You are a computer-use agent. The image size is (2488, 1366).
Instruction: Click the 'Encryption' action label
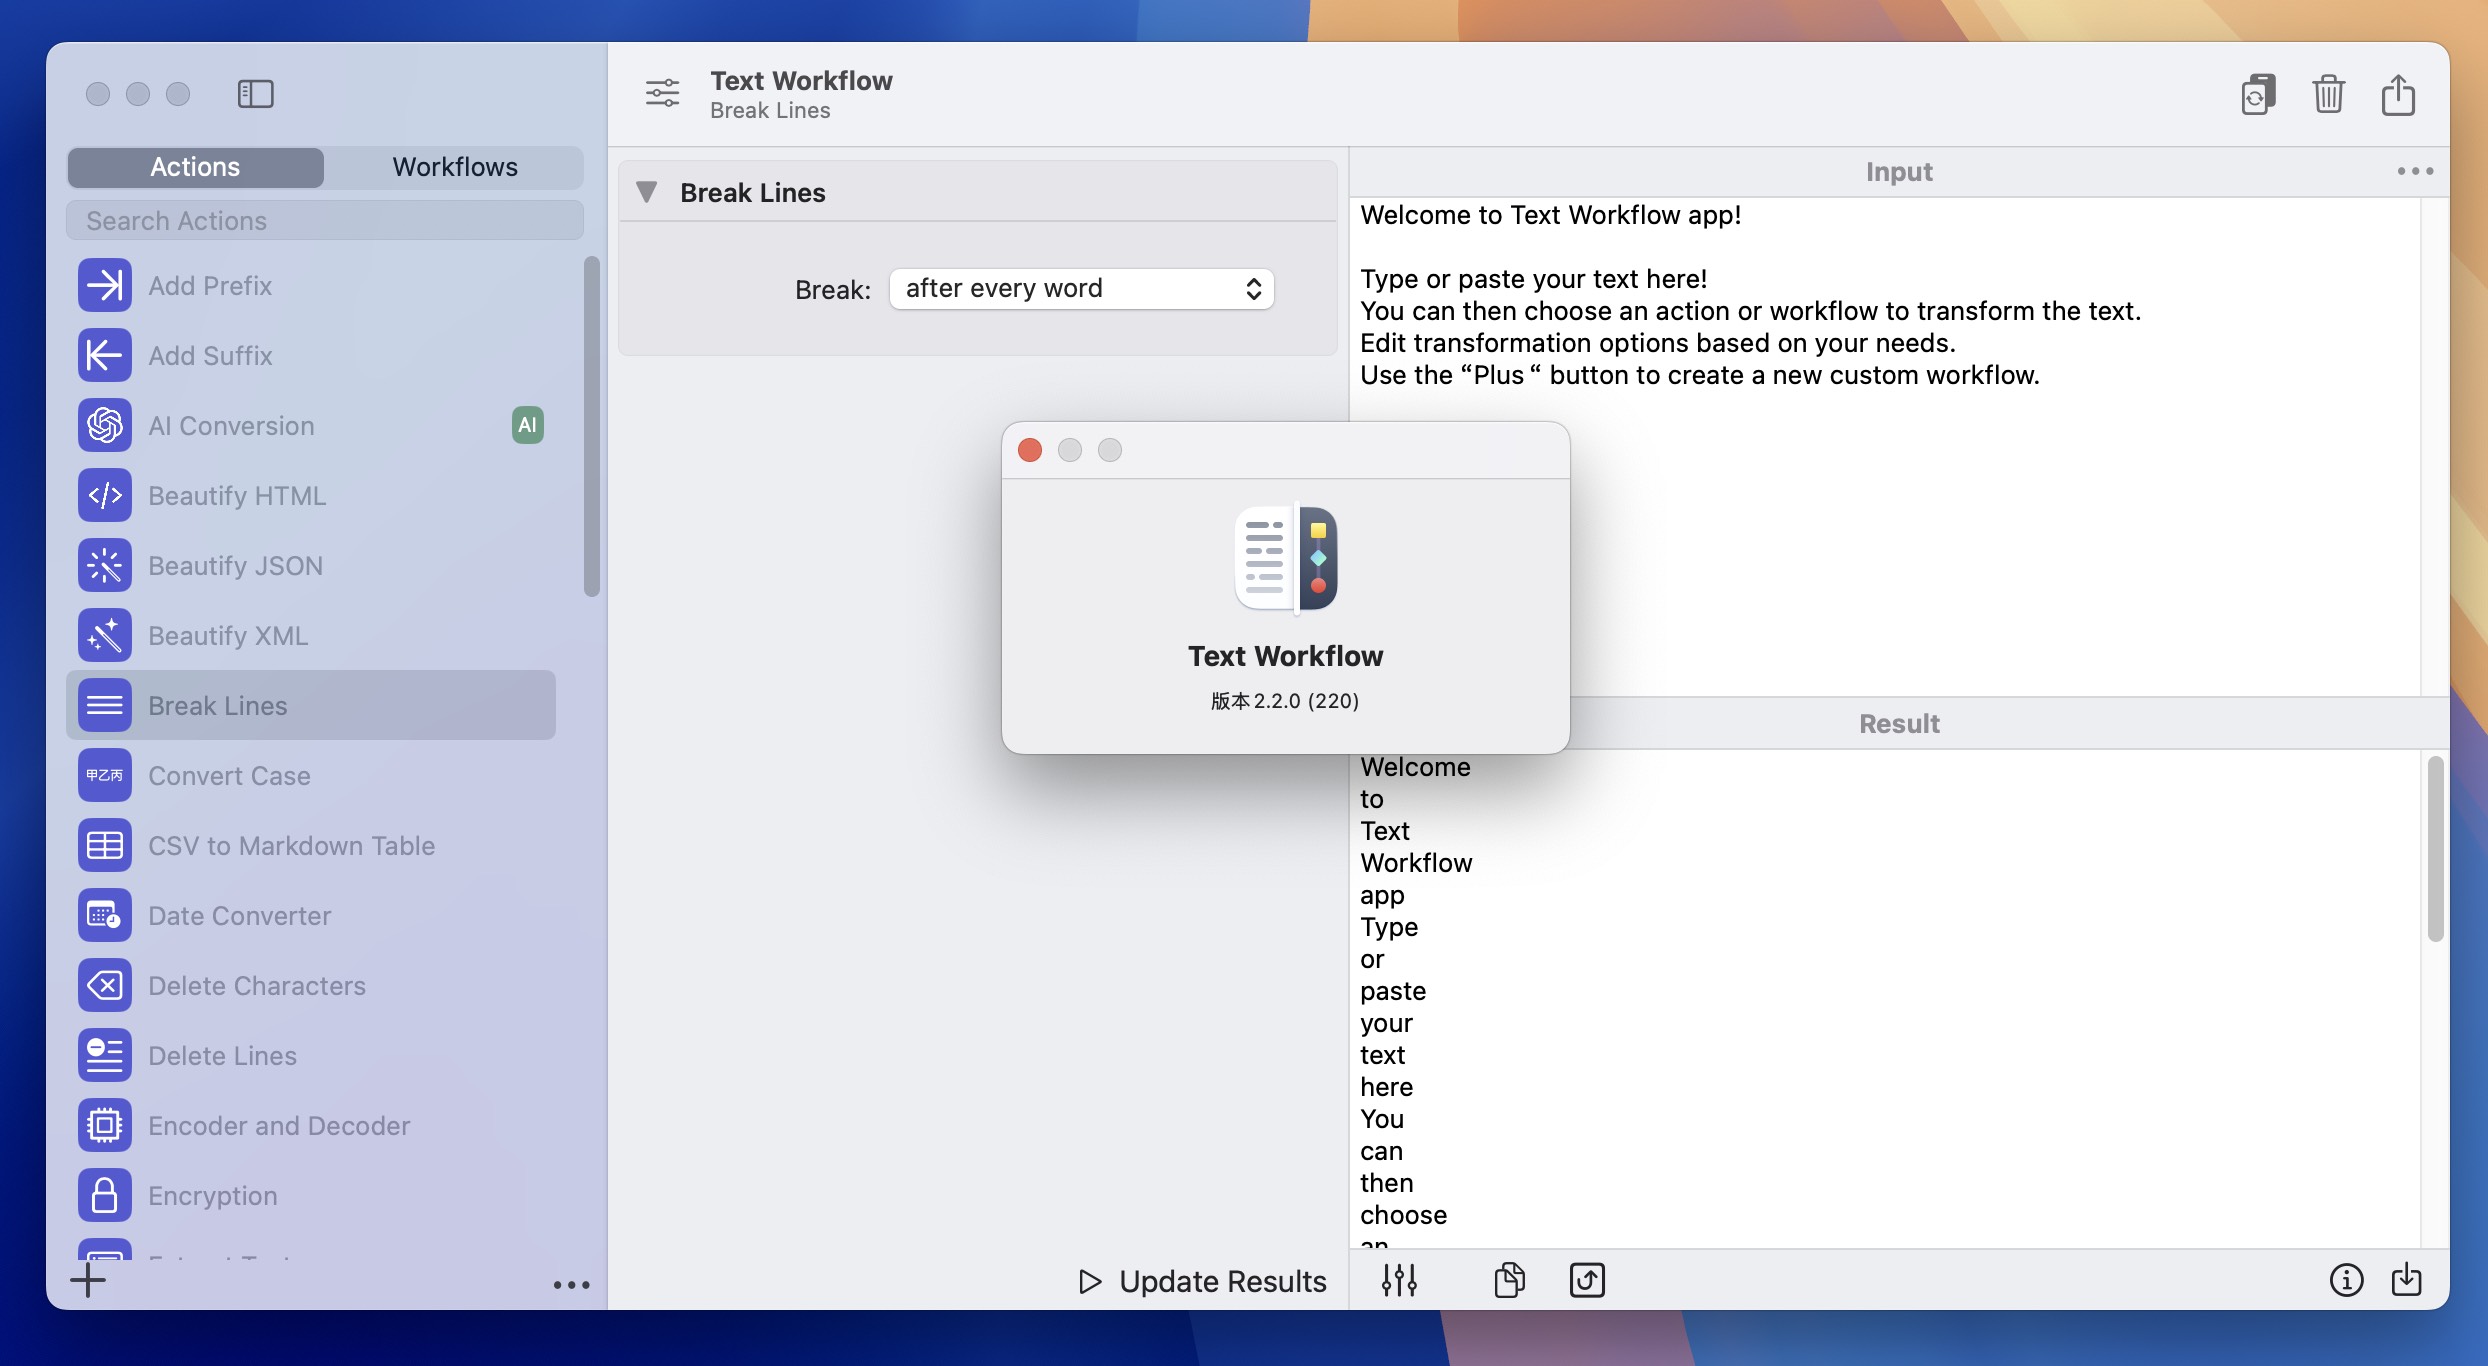coord(213,1195)
